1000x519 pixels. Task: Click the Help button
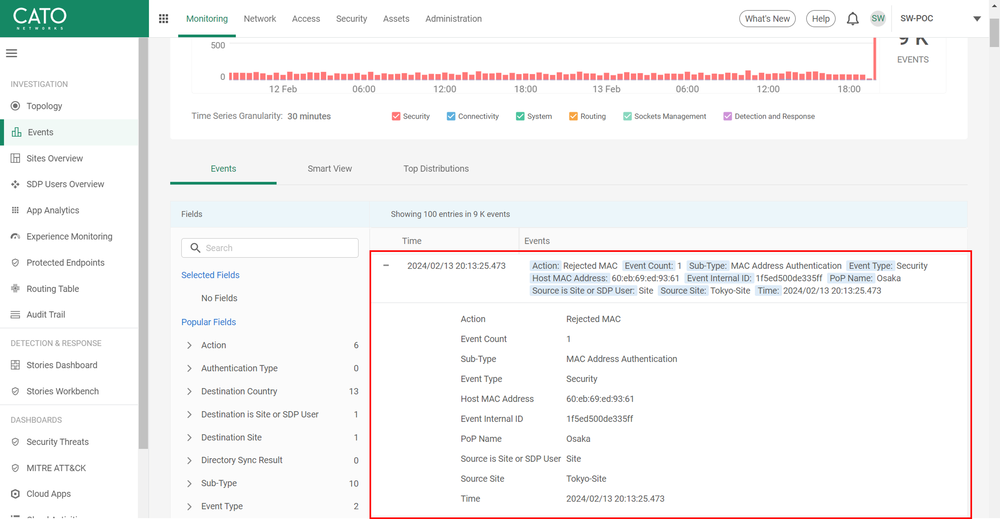point(821,18)
